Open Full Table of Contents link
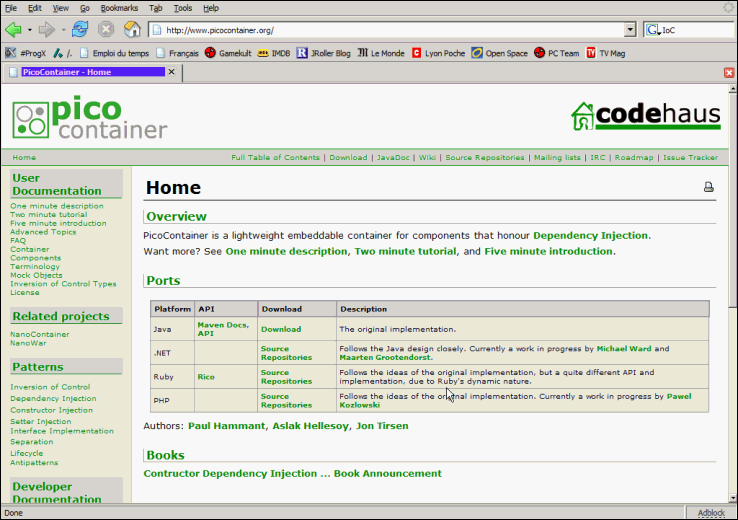 click(x=275, y=158)
